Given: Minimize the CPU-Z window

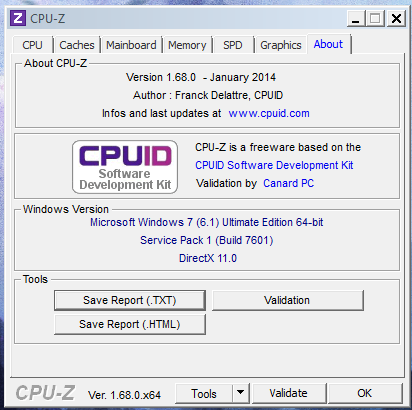Looking at the screenshot, I should click(356, 18).
